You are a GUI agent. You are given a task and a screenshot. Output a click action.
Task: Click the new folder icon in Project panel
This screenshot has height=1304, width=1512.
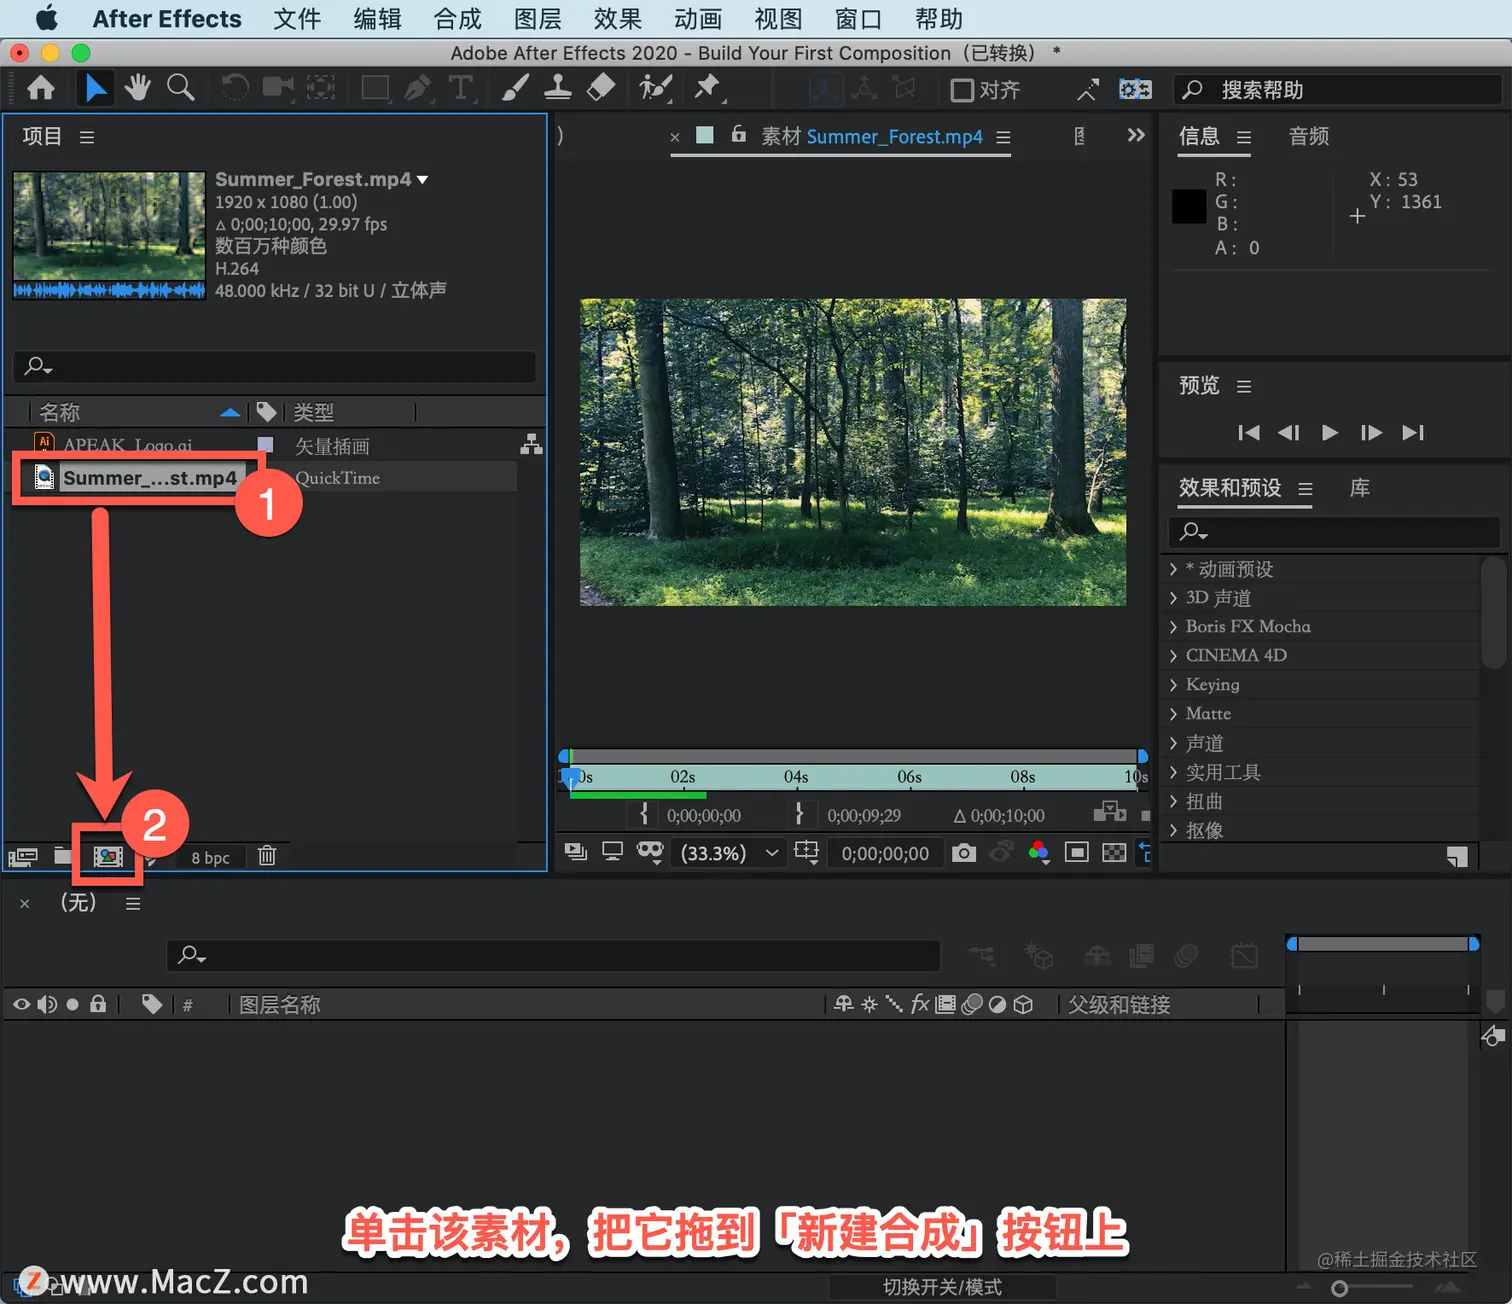(63, 856)
